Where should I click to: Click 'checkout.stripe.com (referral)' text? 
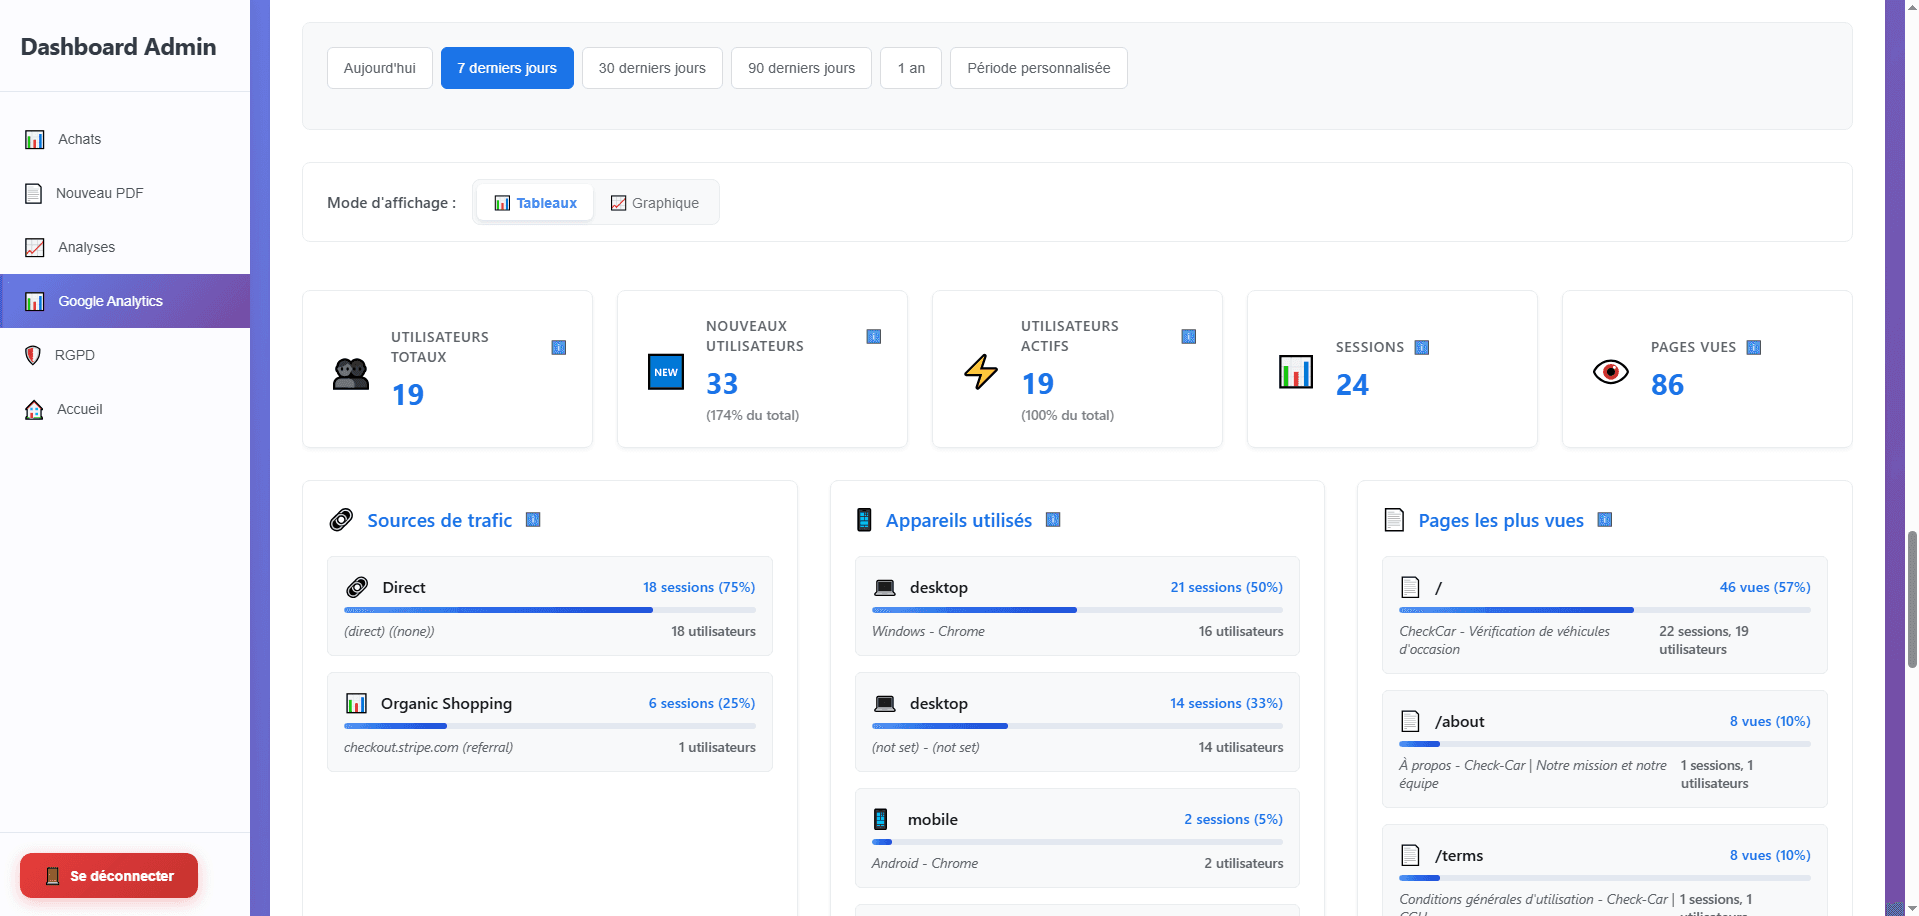(428, 747)
